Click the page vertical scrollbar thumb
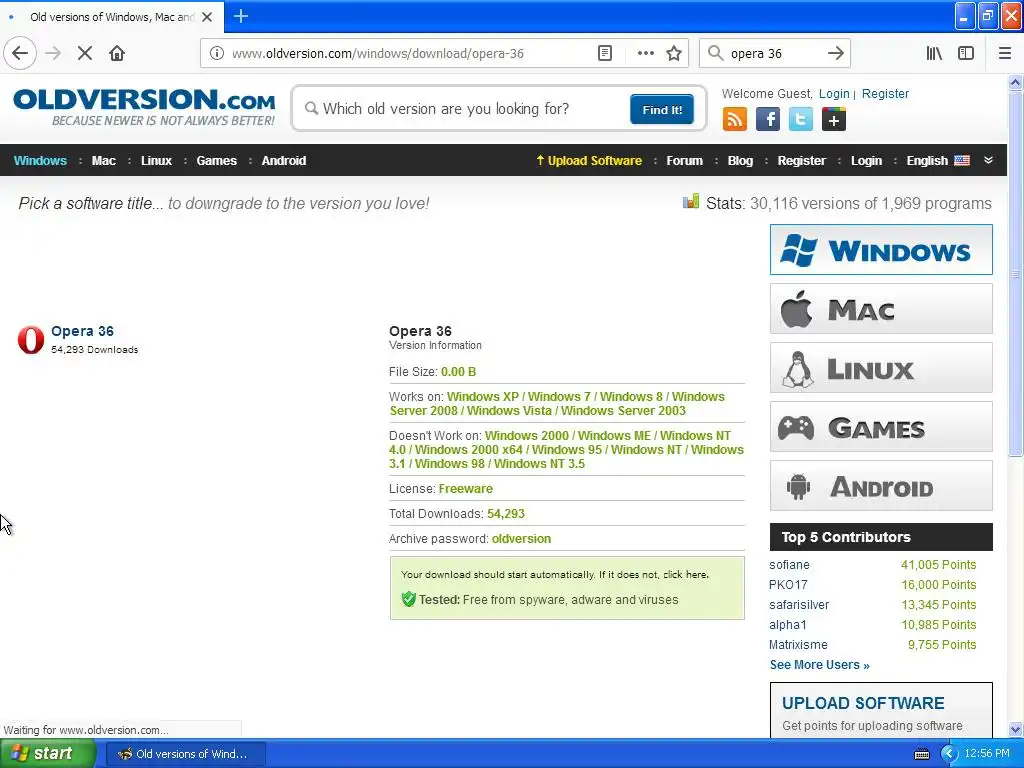 tap(1015, 274)
